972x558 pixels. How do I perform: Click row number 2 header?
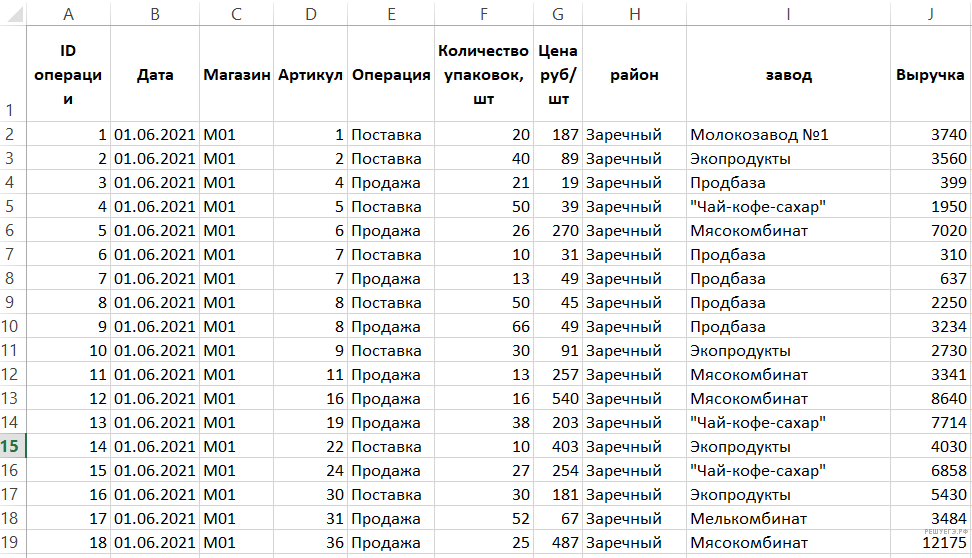pyautogui.click(x=13, y=134)
